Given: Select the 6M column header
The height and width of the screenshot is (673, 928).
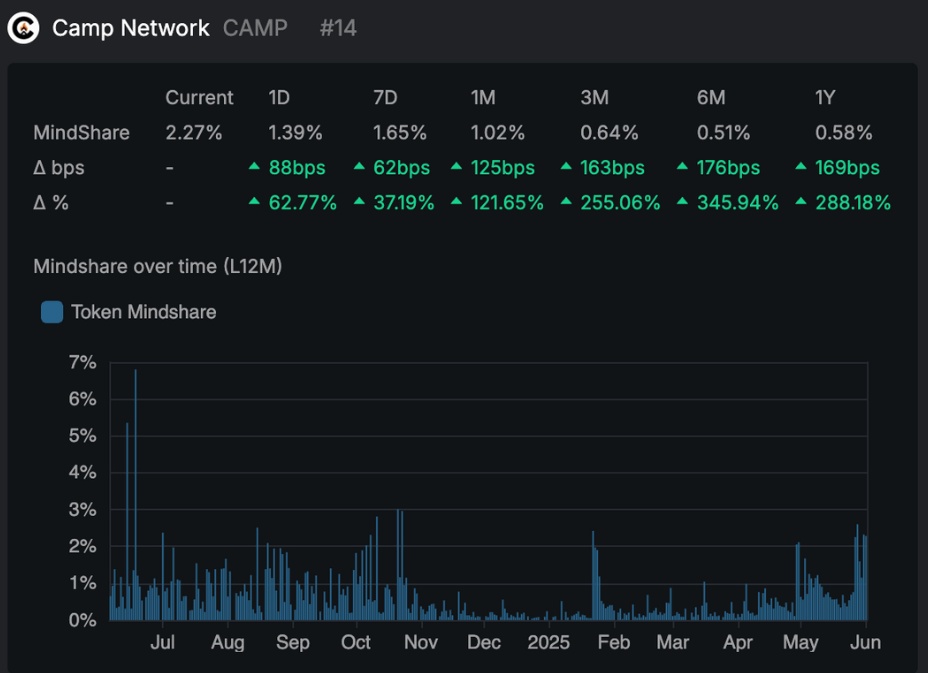Looking at the screenshot, I should click(x=711, y=97).
